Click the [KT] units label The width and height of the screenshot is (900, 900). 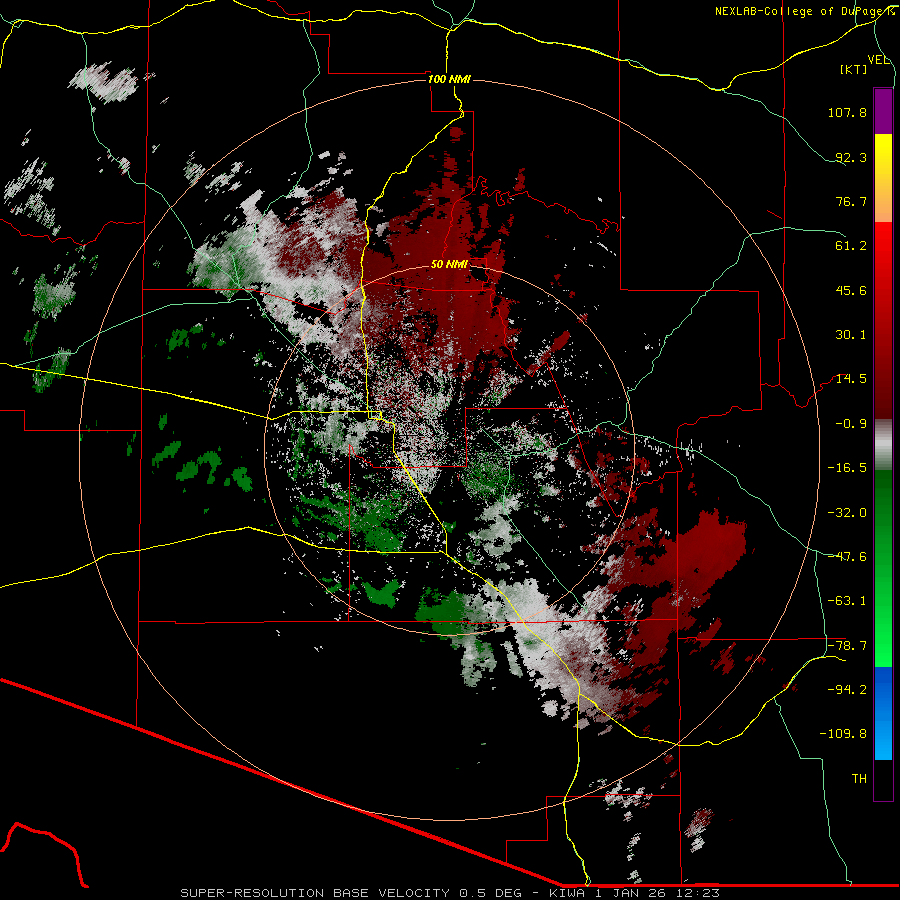click(853, 69)
